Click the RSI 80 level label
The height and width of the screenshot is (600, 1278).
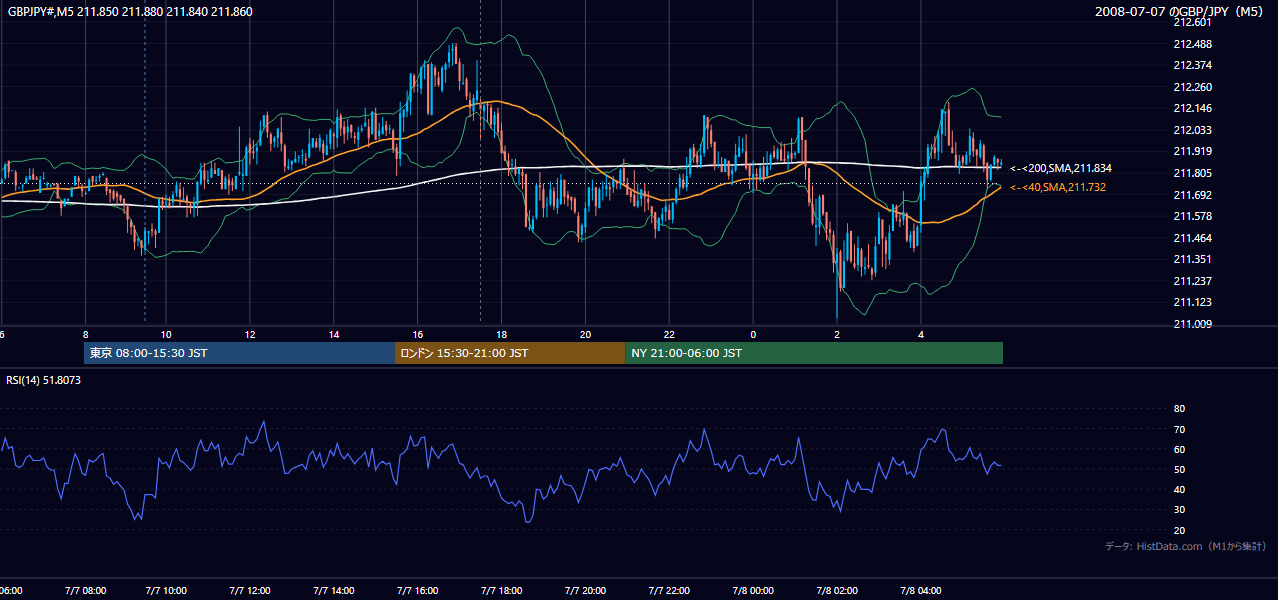(x=1179, y=409)
